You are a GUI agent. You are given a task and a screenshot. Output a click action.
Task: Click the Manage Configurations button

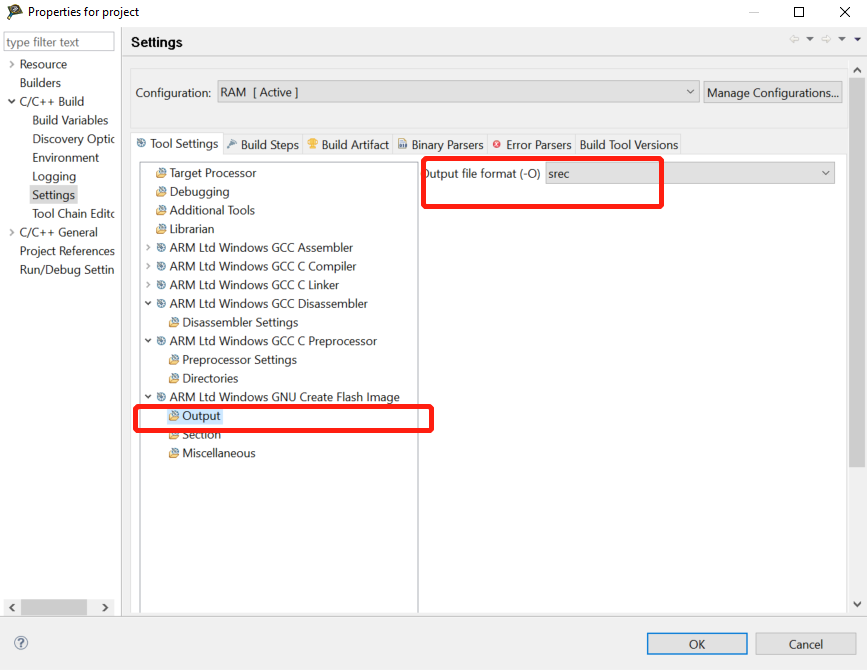tap(772, 91)
